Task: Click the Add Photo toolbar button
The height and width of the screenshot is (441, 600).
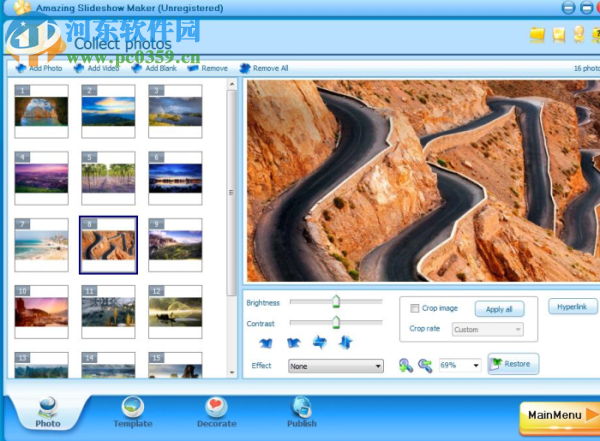Action: (39, 68)
